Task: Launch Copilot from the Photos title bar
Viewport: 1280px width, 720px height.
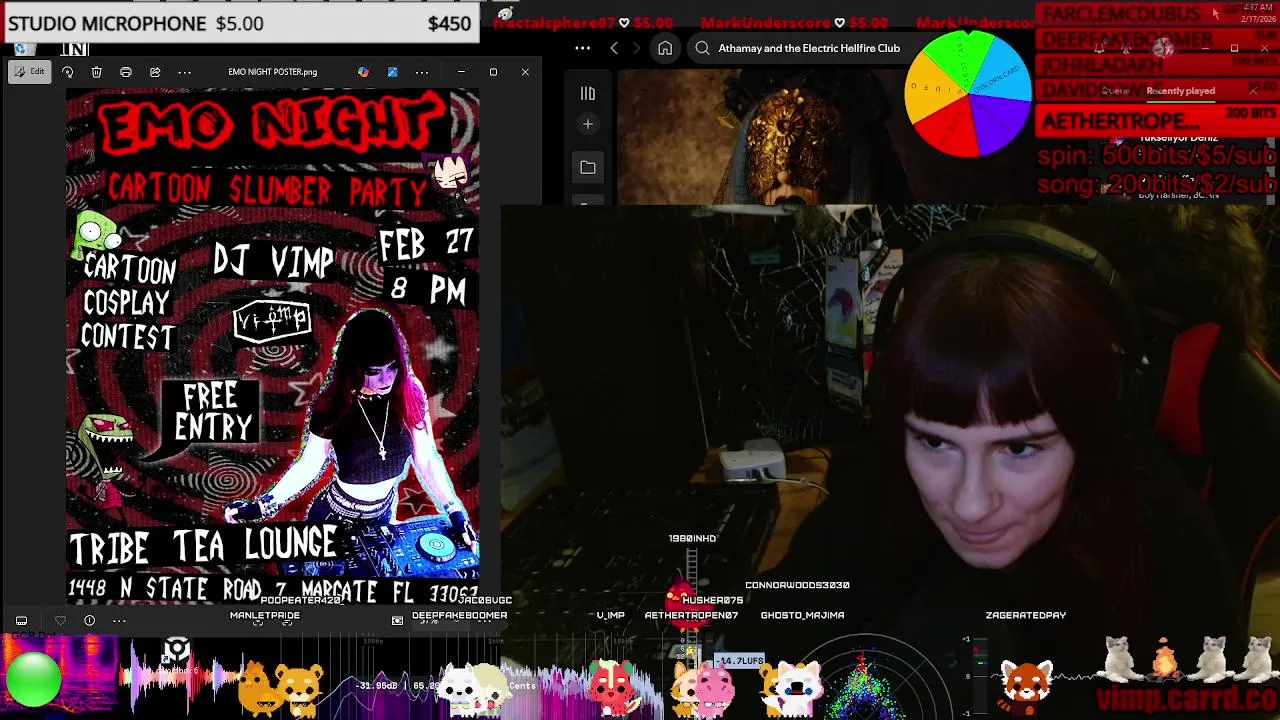Action: click(363, 72)
